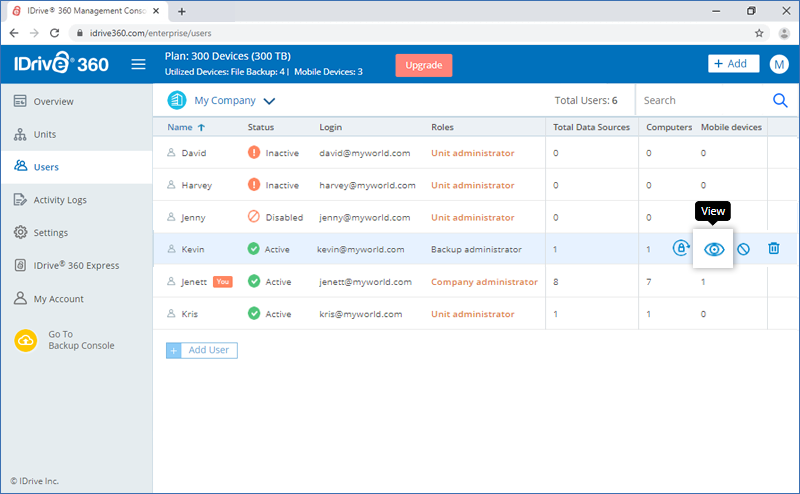Go back in the browser
The width and height of the screenshot is (800, 494).
(x=14, y=33)
